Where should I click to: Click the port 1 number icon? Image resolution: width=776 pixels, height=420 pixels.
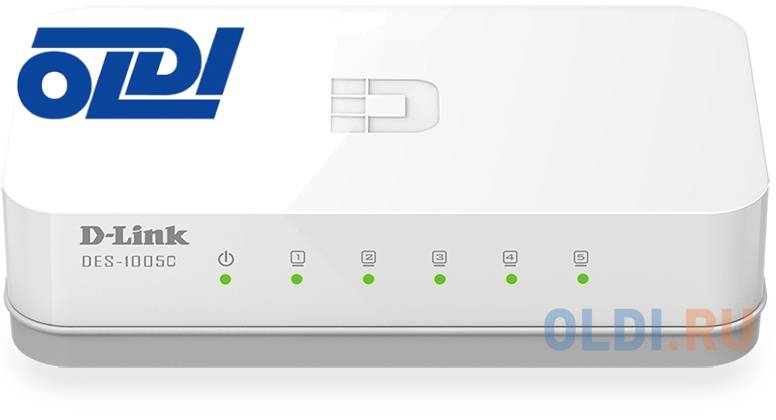click(x=297, y=258)
